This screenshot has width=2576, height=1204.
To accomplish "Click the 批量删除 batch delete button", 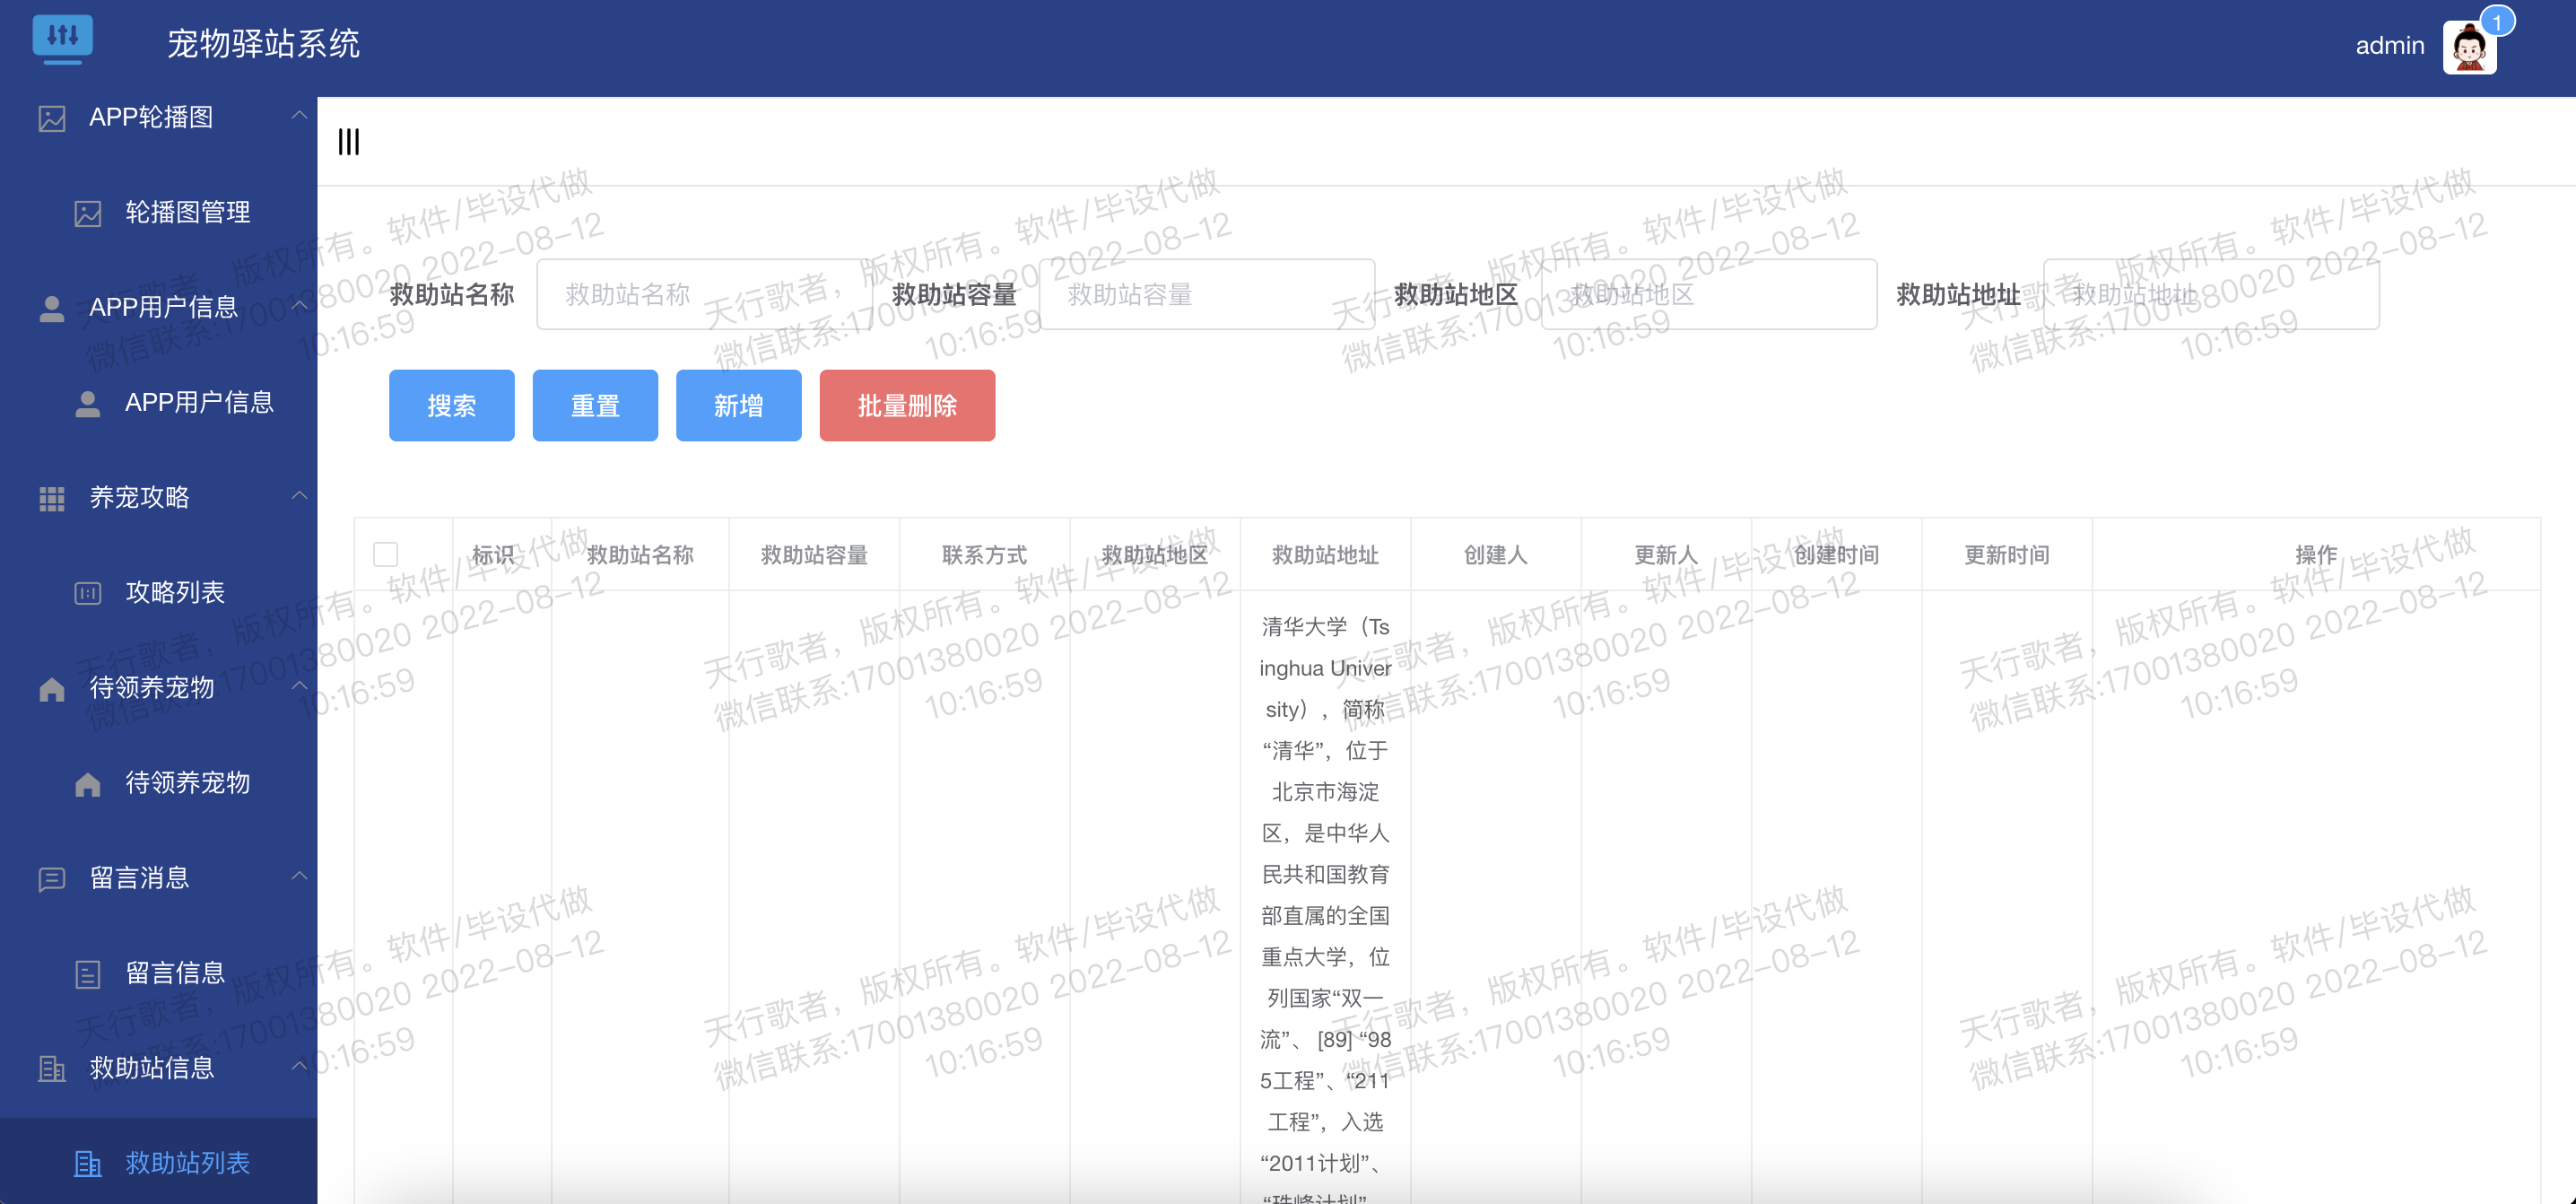I will coord(906,405).
